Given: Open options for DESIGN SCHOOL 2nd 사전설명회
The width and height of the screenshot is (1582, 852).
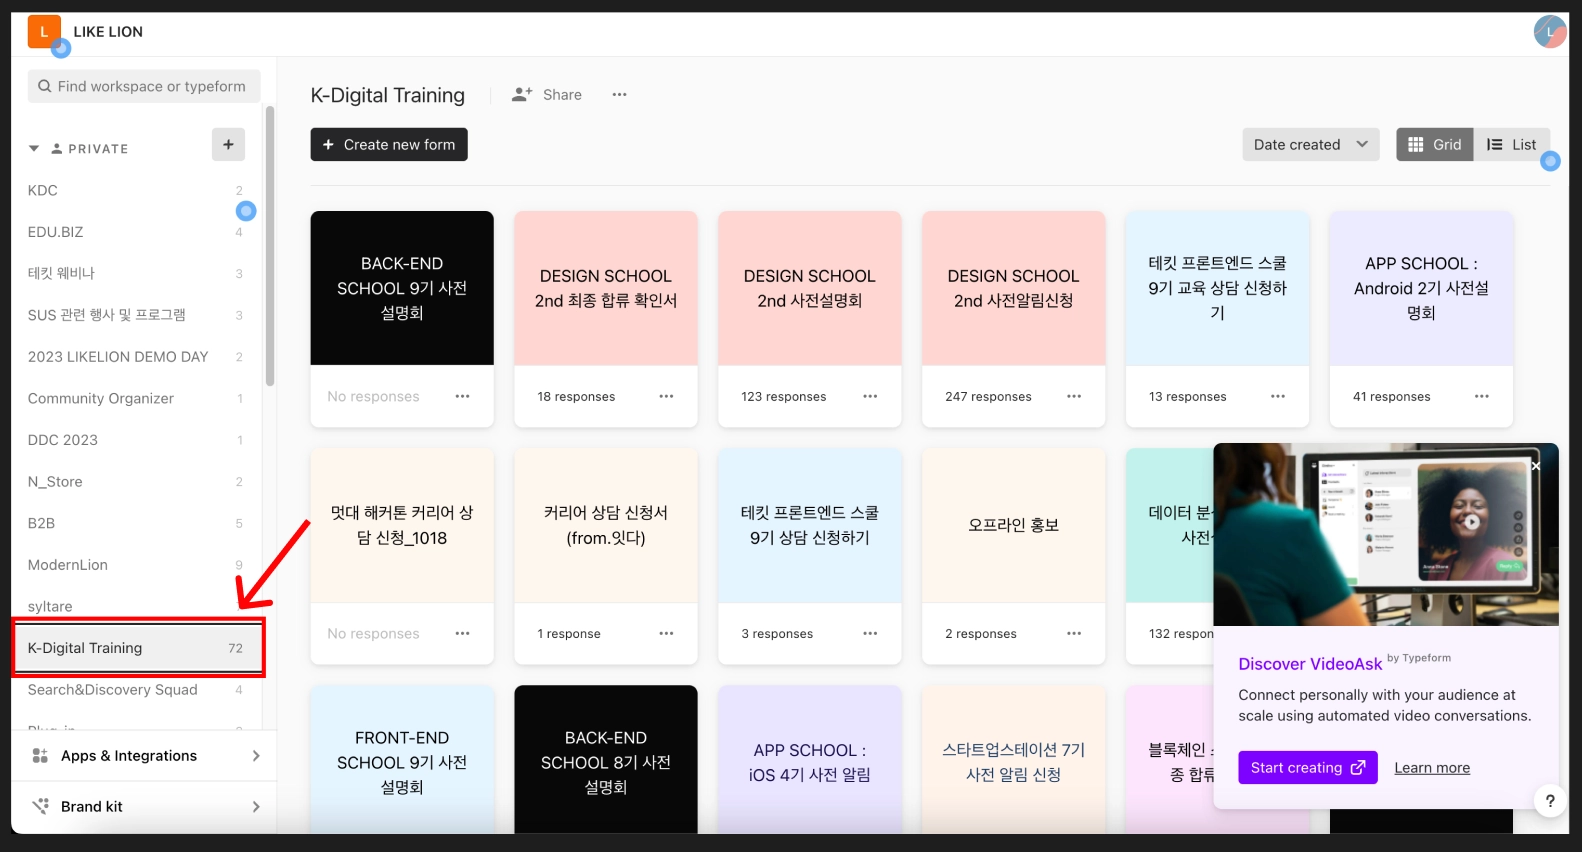Looking at the screenshot, I should 870,397.
